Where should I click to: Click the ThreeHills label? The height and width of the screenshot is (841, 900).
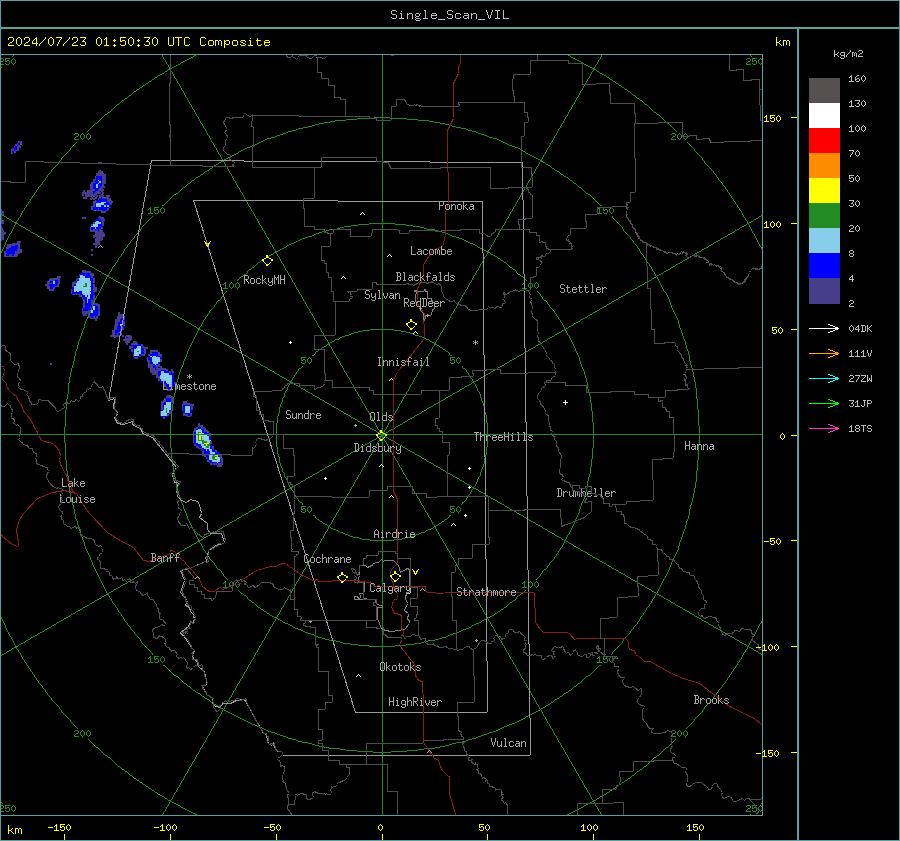click(x=503, y=437)
